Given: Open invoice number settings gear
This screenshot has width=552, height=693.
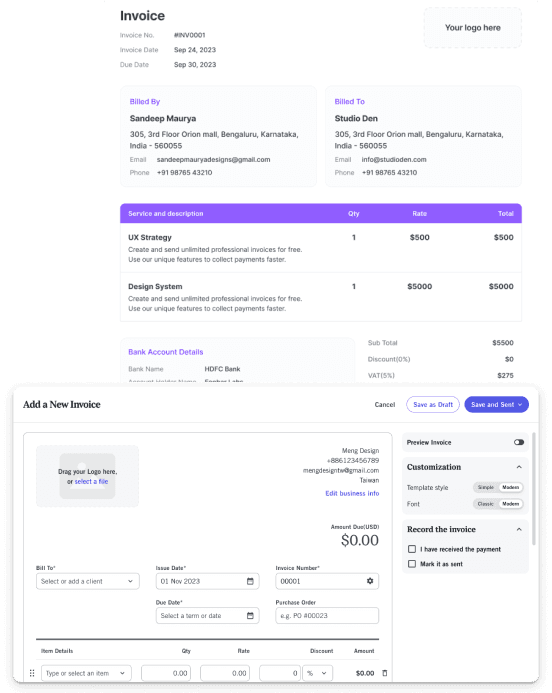Looking at the screenshot, I should pyautogui.click(x=370, y=581).
